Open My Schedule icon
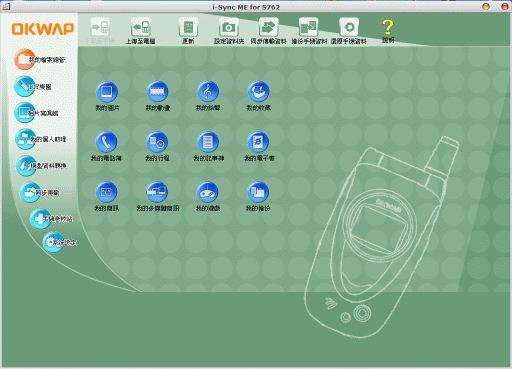 coord(157,142)
